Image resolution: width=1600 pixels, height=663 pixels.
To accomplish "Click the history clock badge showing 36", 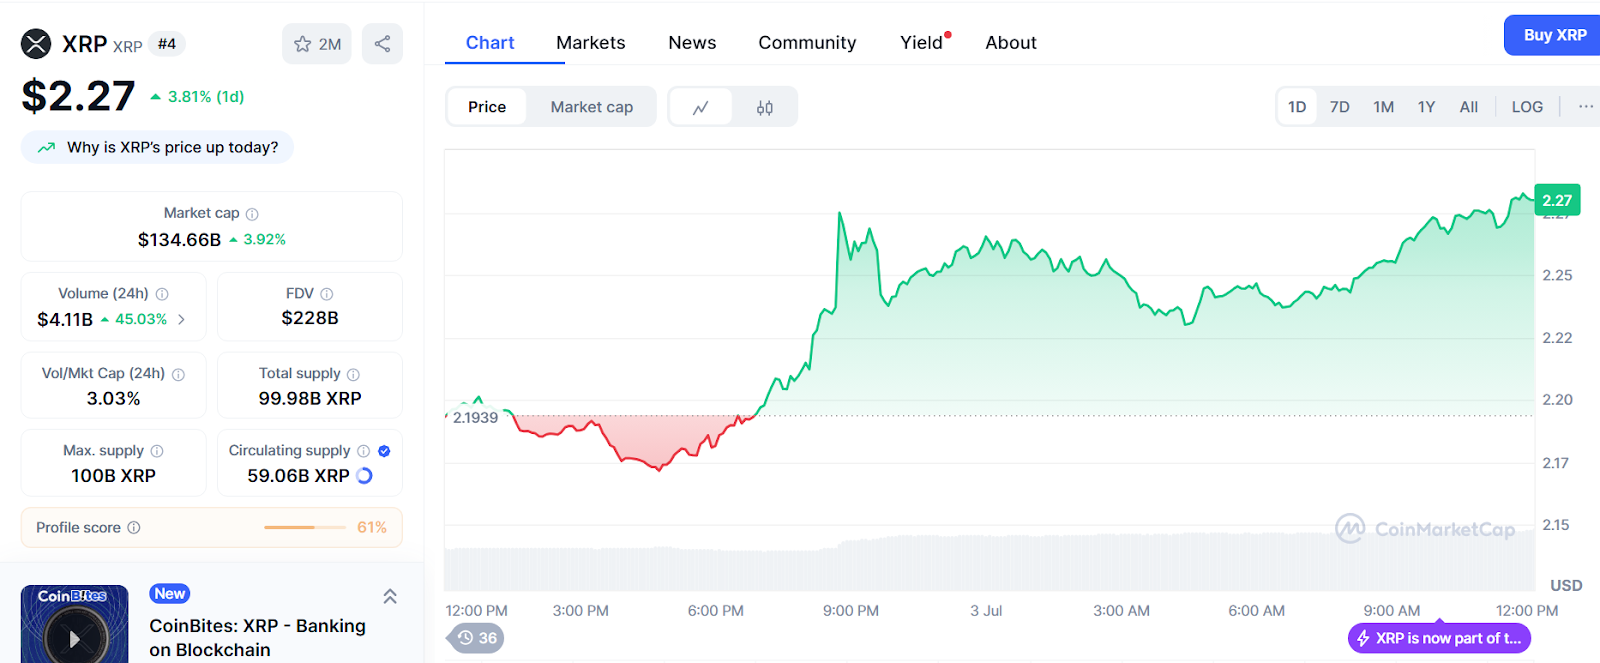I will pos(476,638).
